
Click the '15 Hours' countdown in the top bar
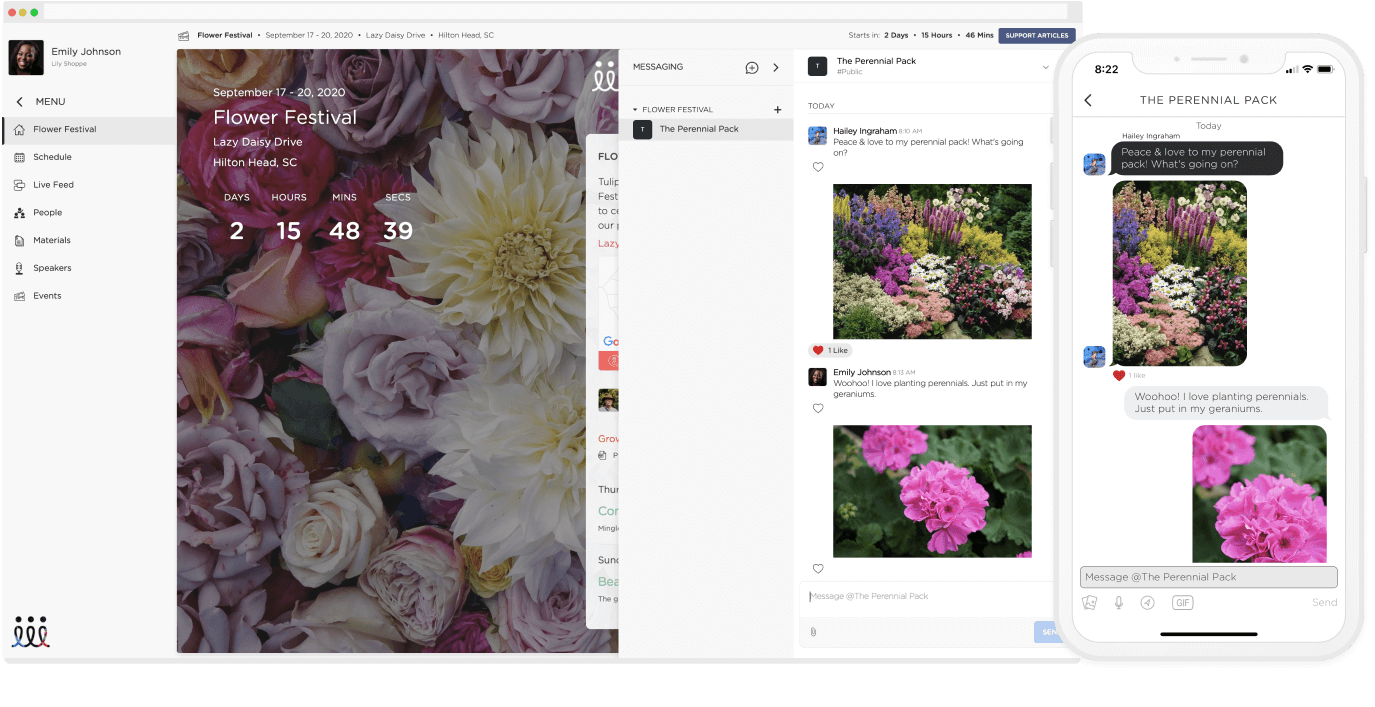click(937, 36)
